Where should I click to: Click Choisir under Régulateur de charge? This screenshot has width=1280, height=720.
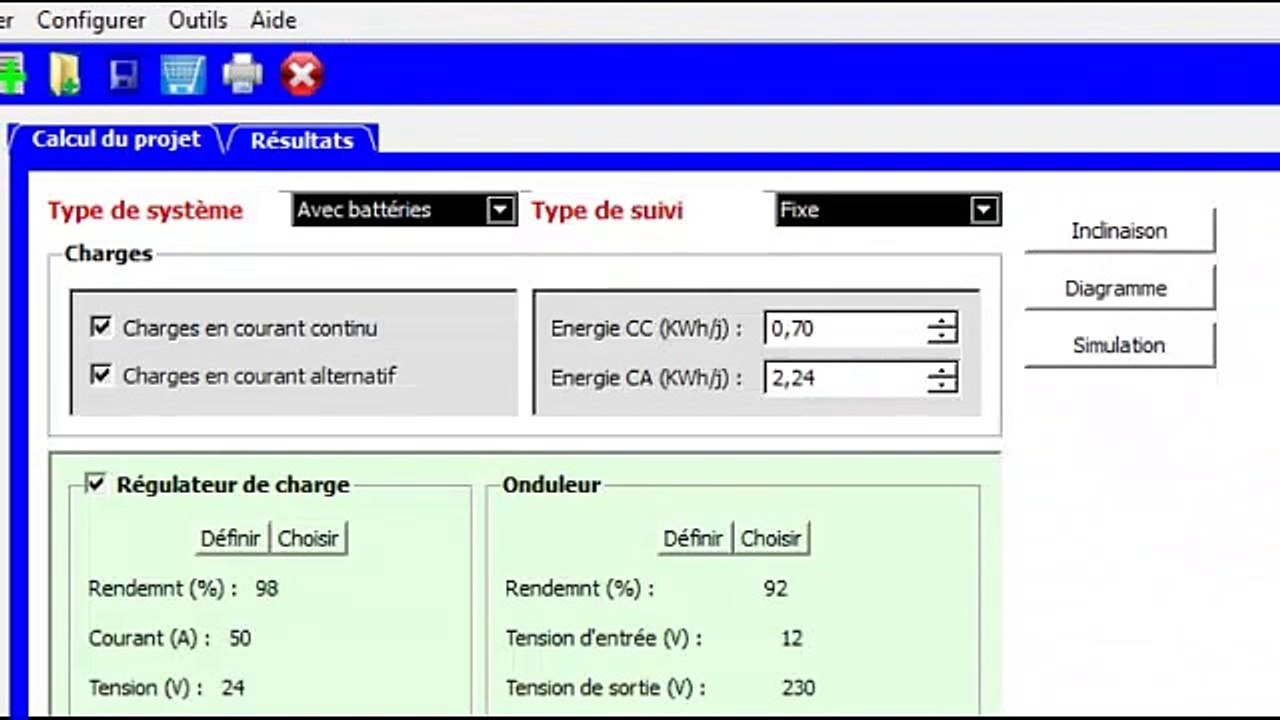(309, 538)
